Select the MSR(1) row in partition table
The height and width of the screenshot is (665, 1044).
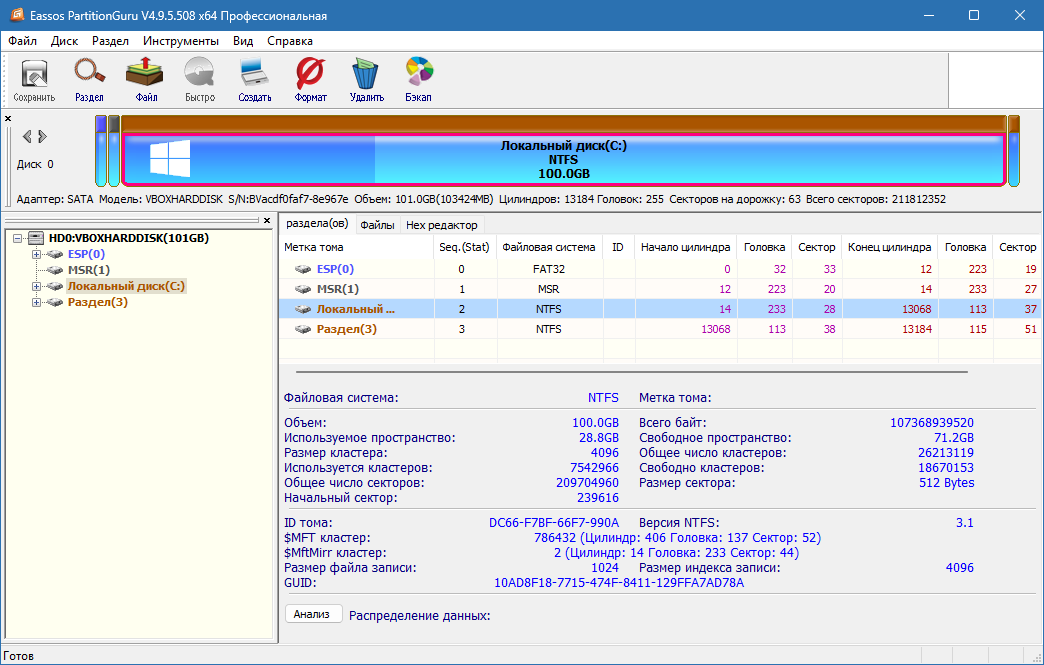click(660, 289)
